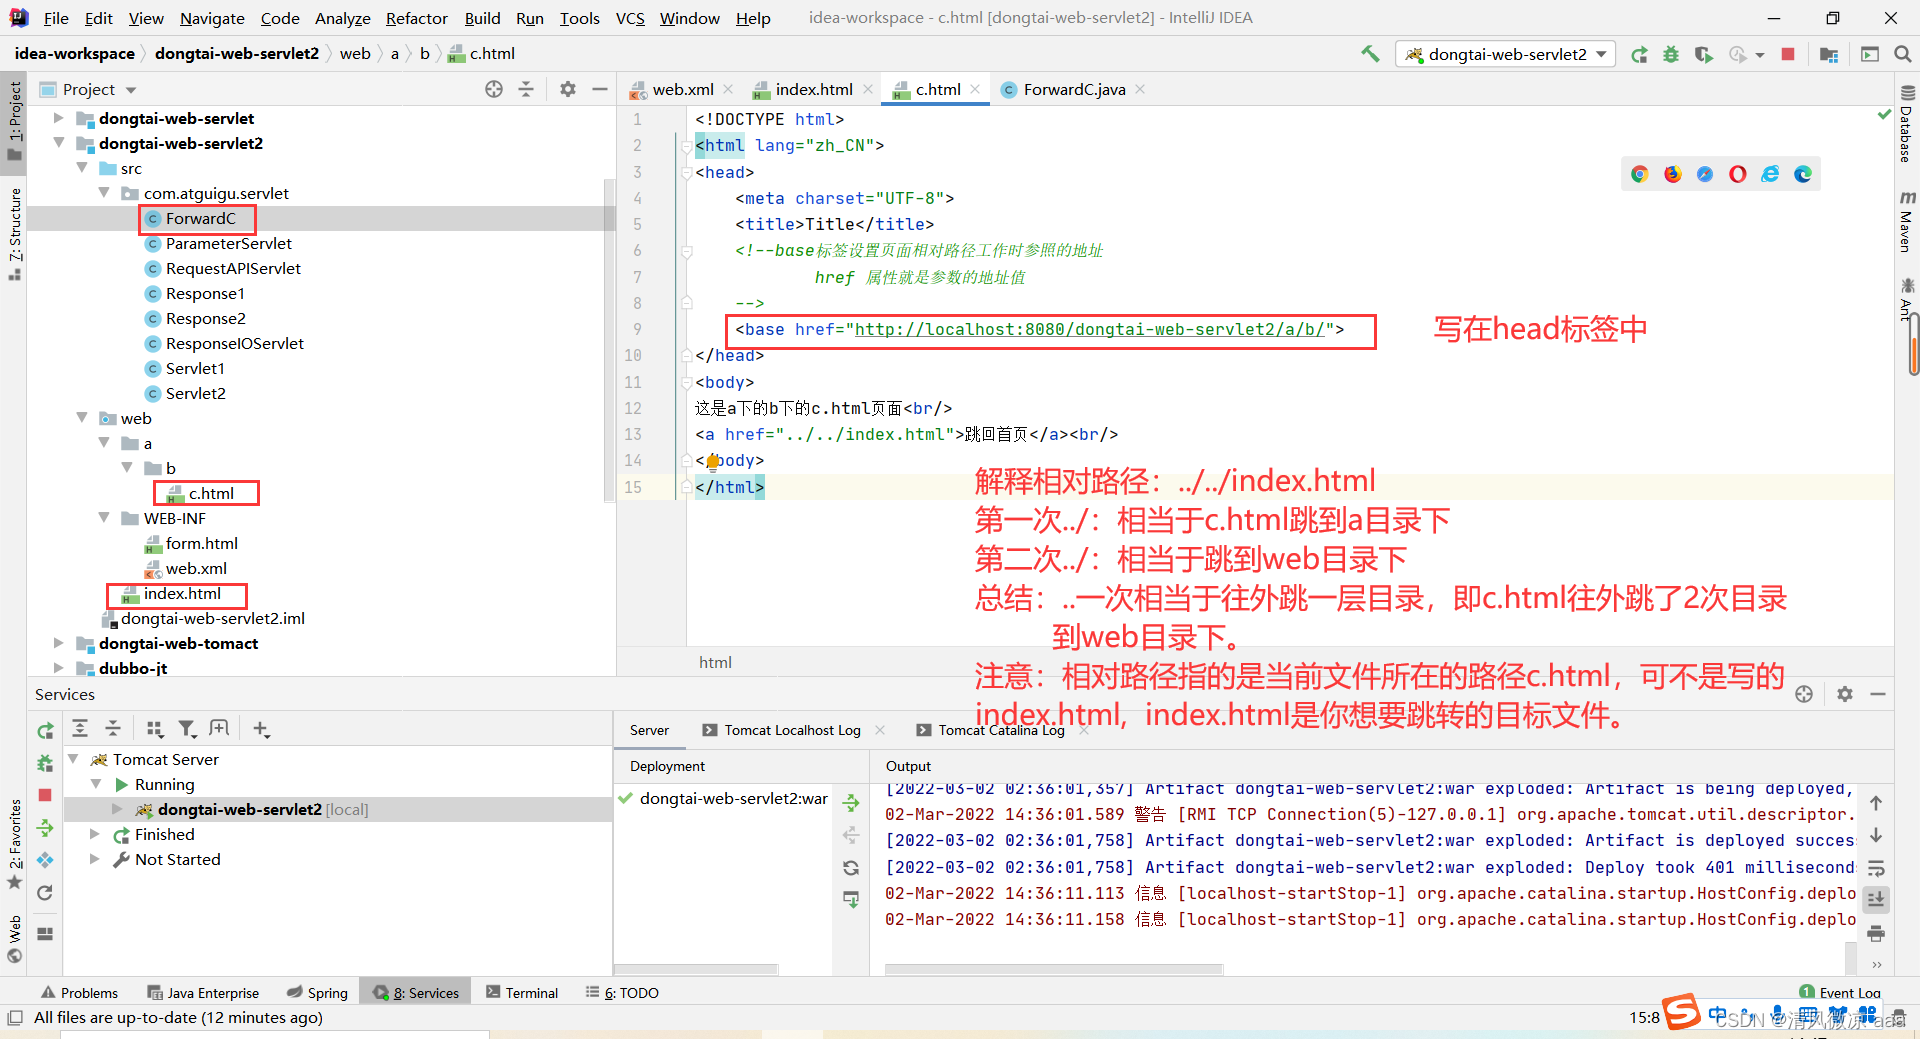Viewport: 1920px width, 1039px height.
Task: Open page in Internet Explorer icon
Action: [1770, 174]
